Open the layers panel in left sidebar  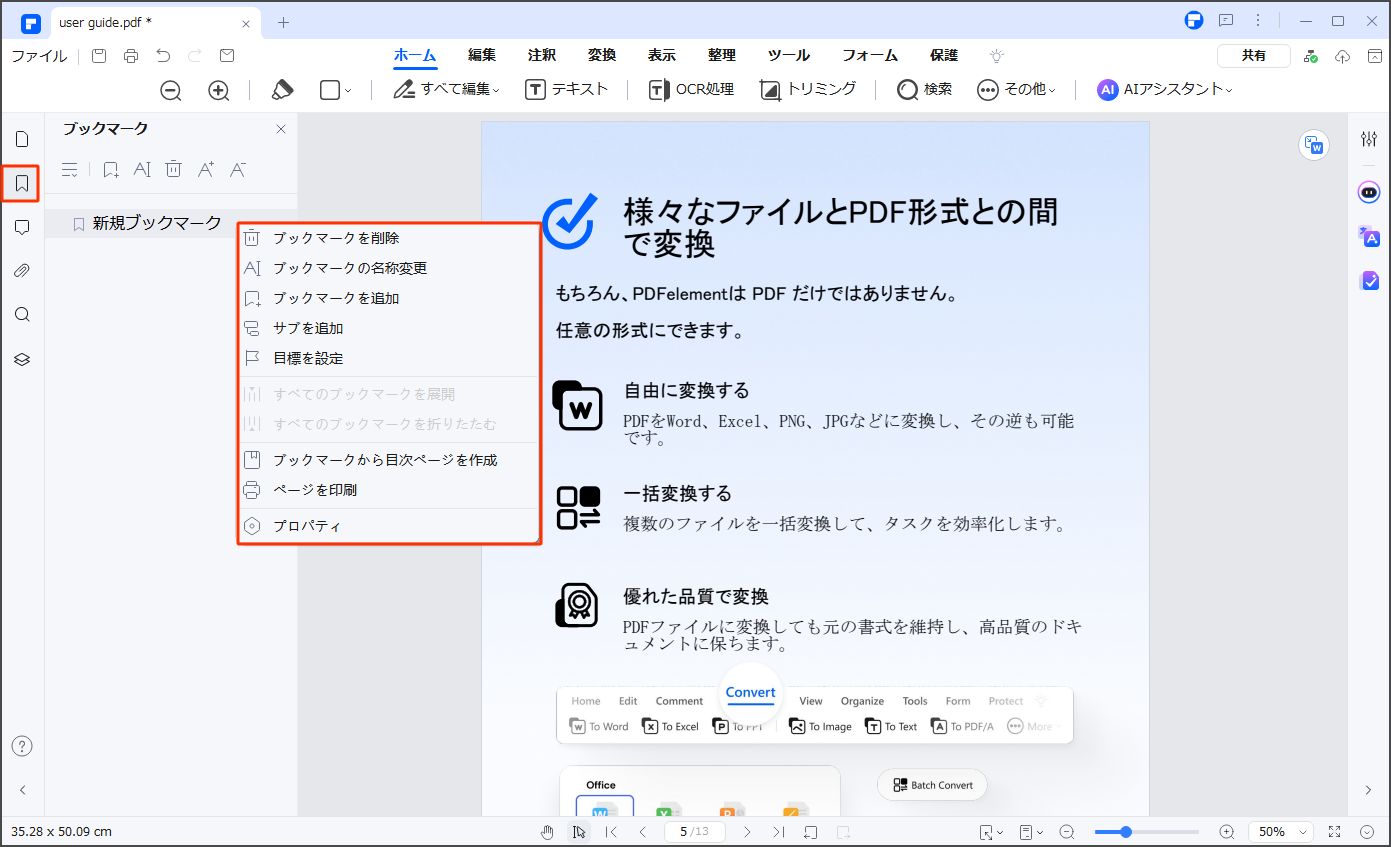coord(22,359)
